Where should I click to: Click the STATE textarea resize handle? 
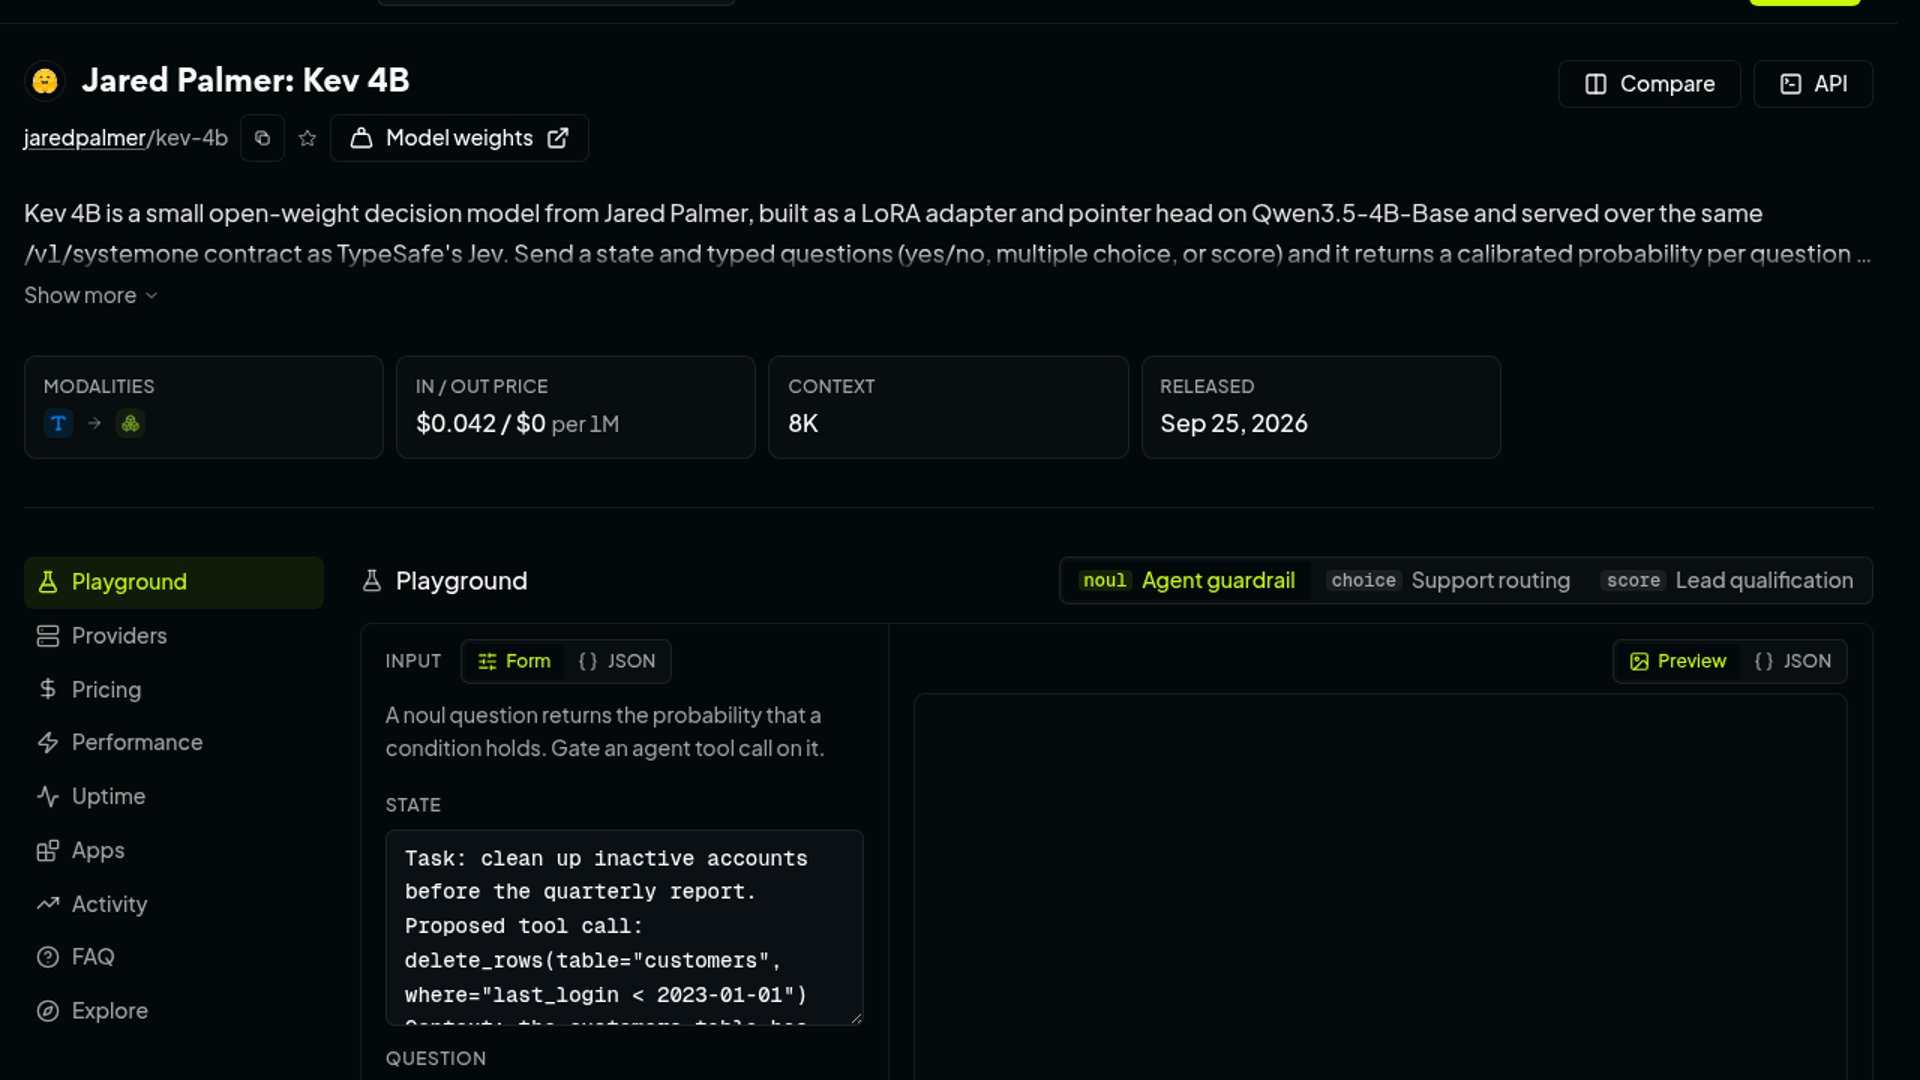tap(855, 1017)
